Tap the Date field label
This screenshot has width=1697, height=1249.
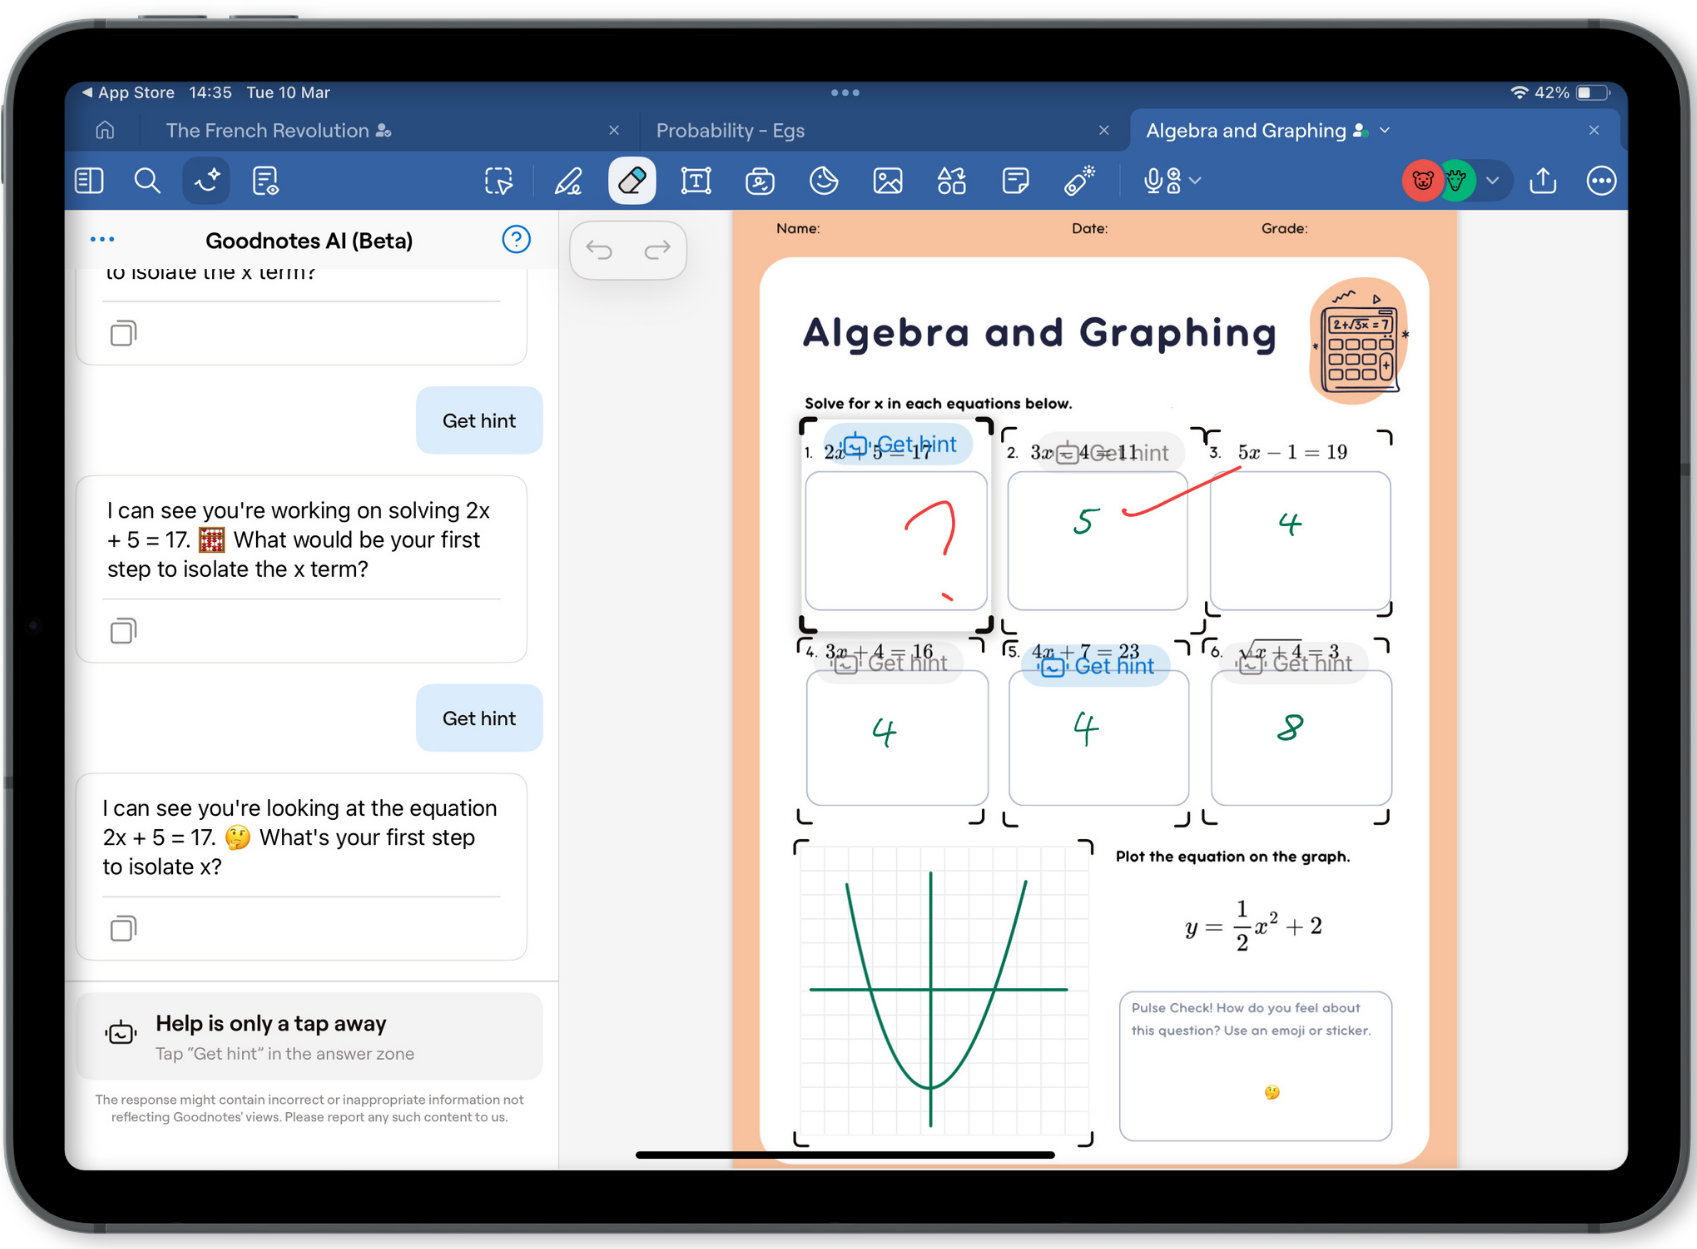[1089, 229]
